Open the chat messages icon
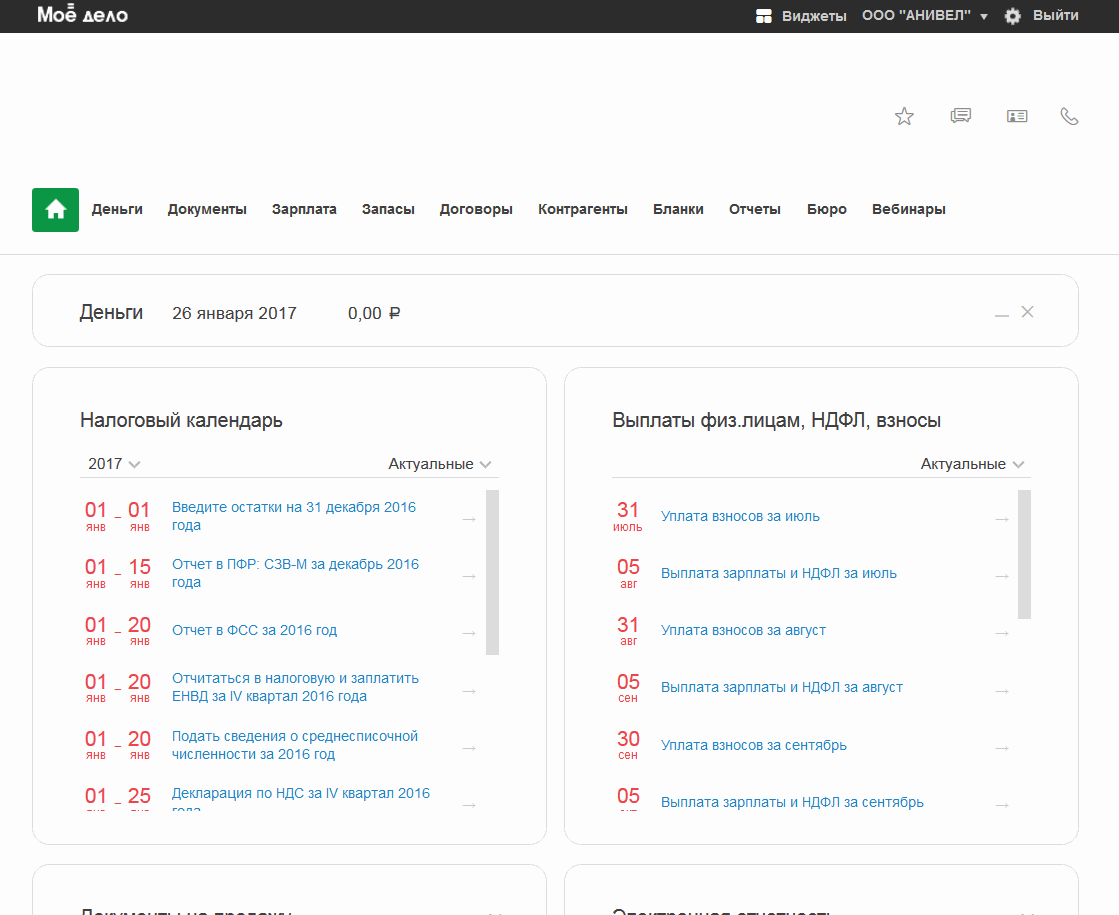The height and width of the screenshot is (915, 1119). point(961,116)
